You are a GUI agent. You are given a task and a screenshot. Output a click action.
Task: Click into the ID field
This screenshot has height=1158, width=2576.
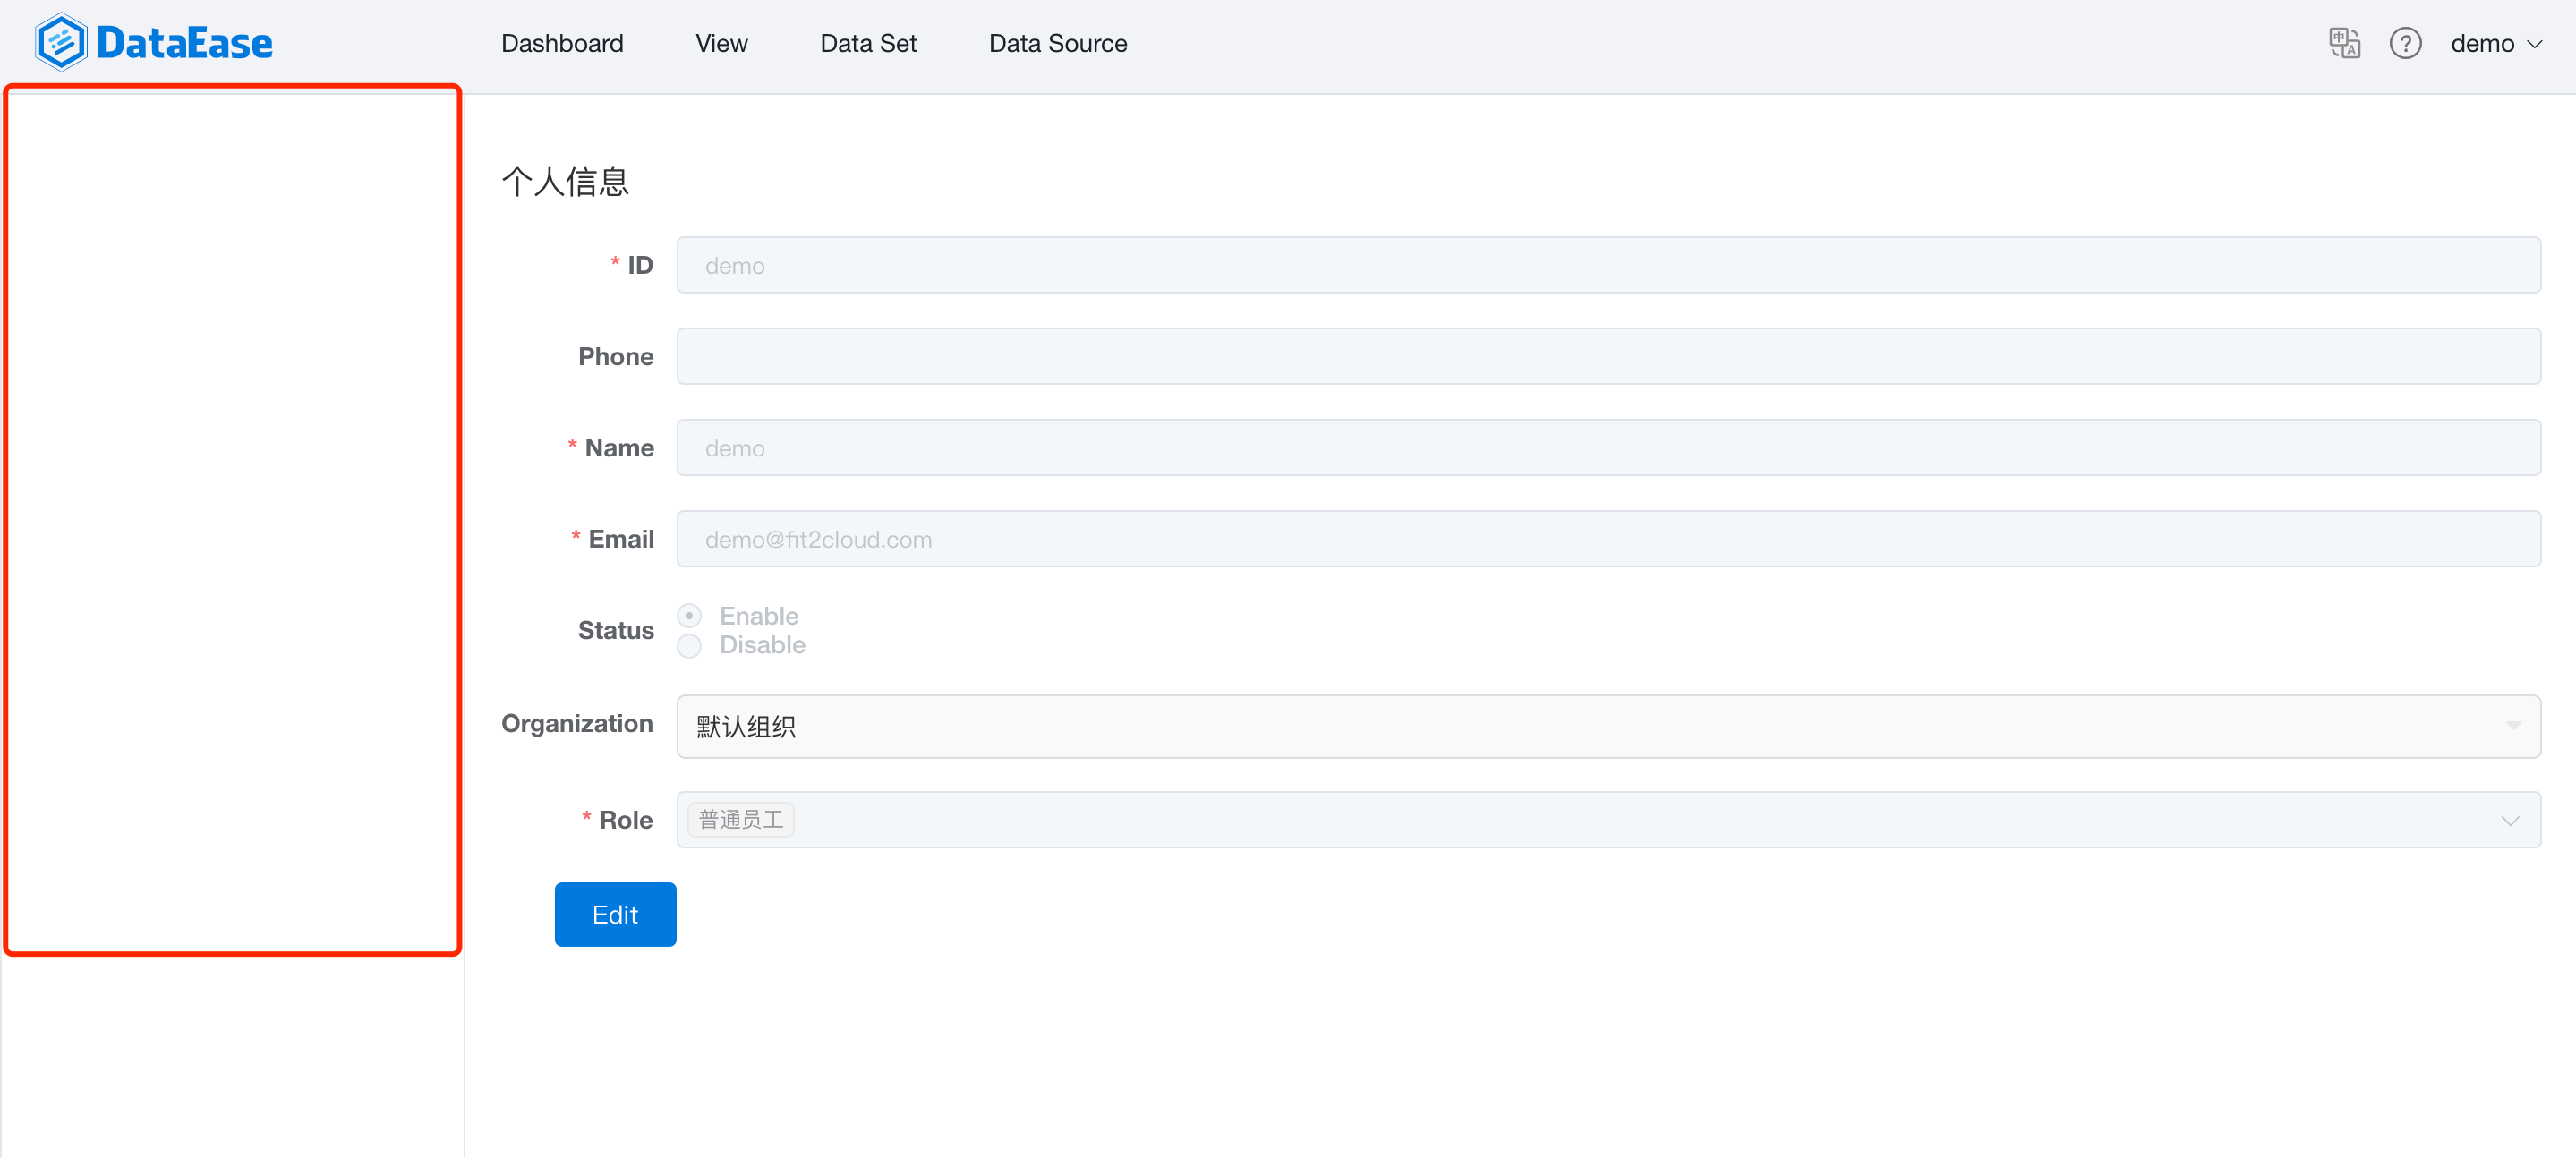(x=1608, y=265)
